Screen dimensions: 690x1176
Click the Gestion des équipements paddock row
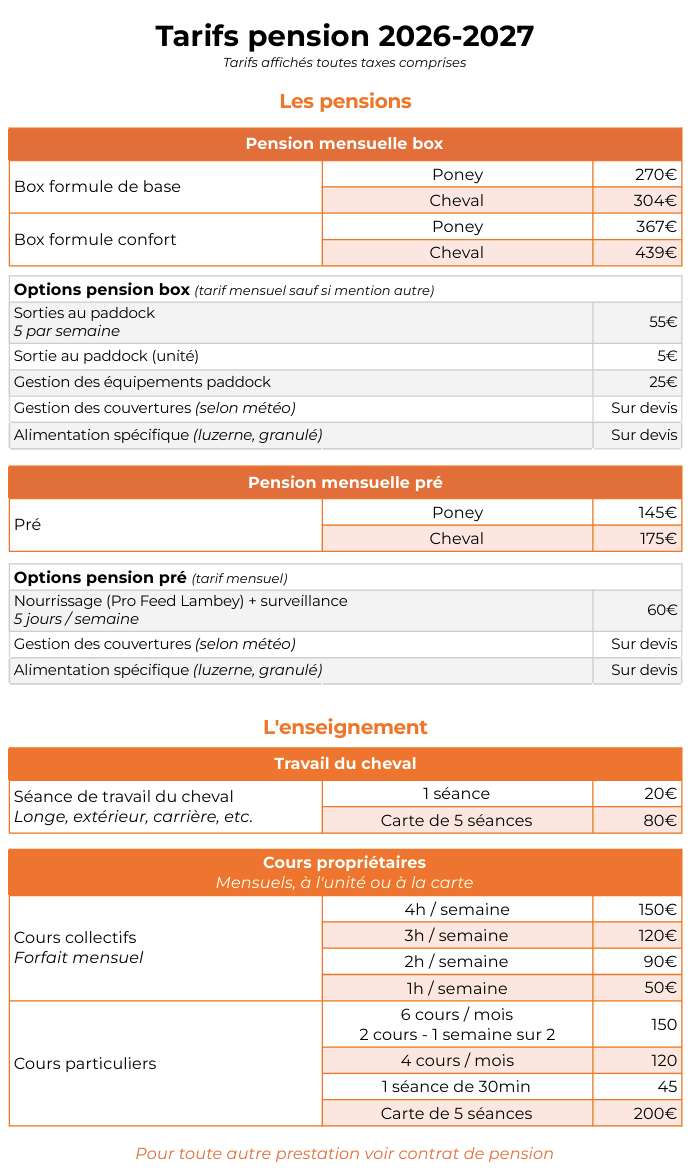[345, 382]
